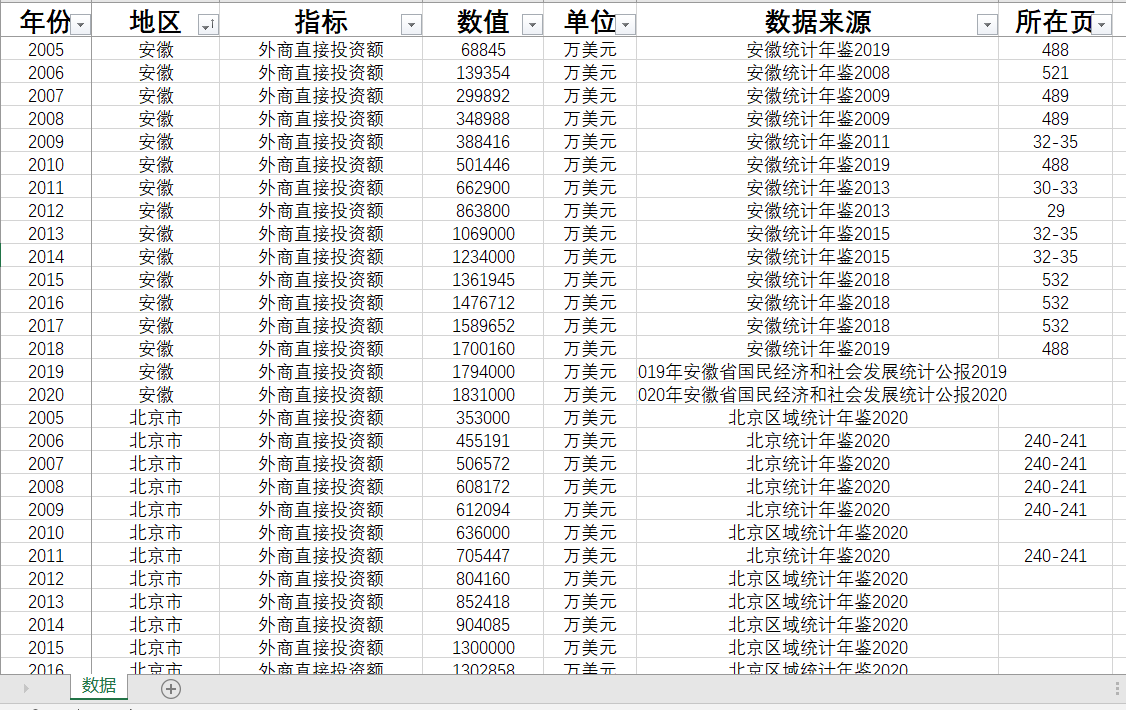Select the value cell 1589652
This screenshot has height=710, width=1126.
(483, 325)
